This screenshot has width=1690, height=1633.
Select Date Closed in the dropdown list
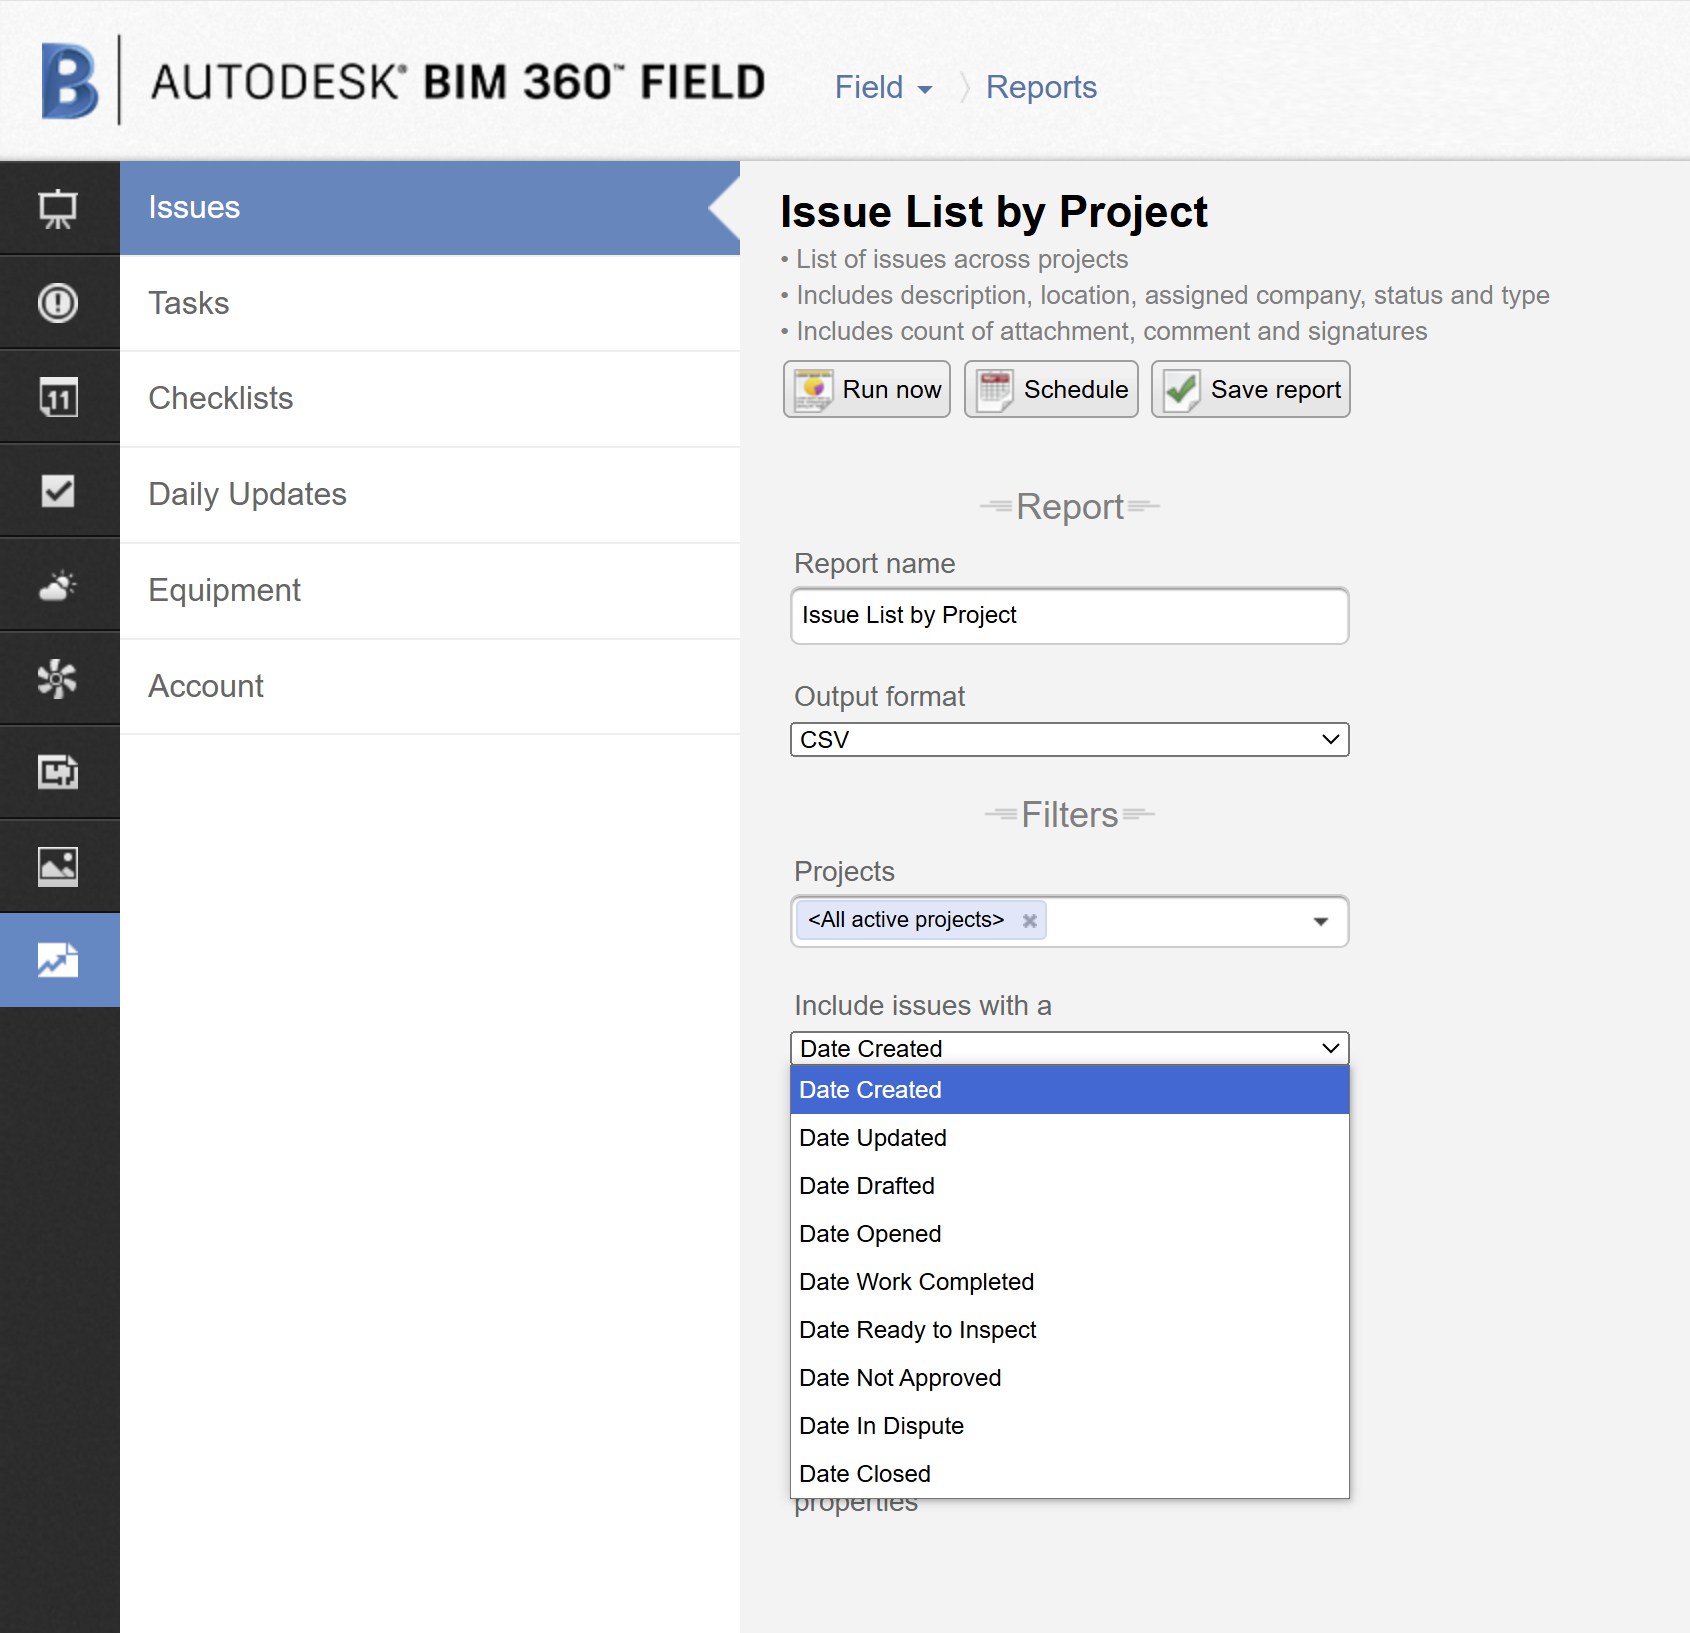pos(864,1473)
